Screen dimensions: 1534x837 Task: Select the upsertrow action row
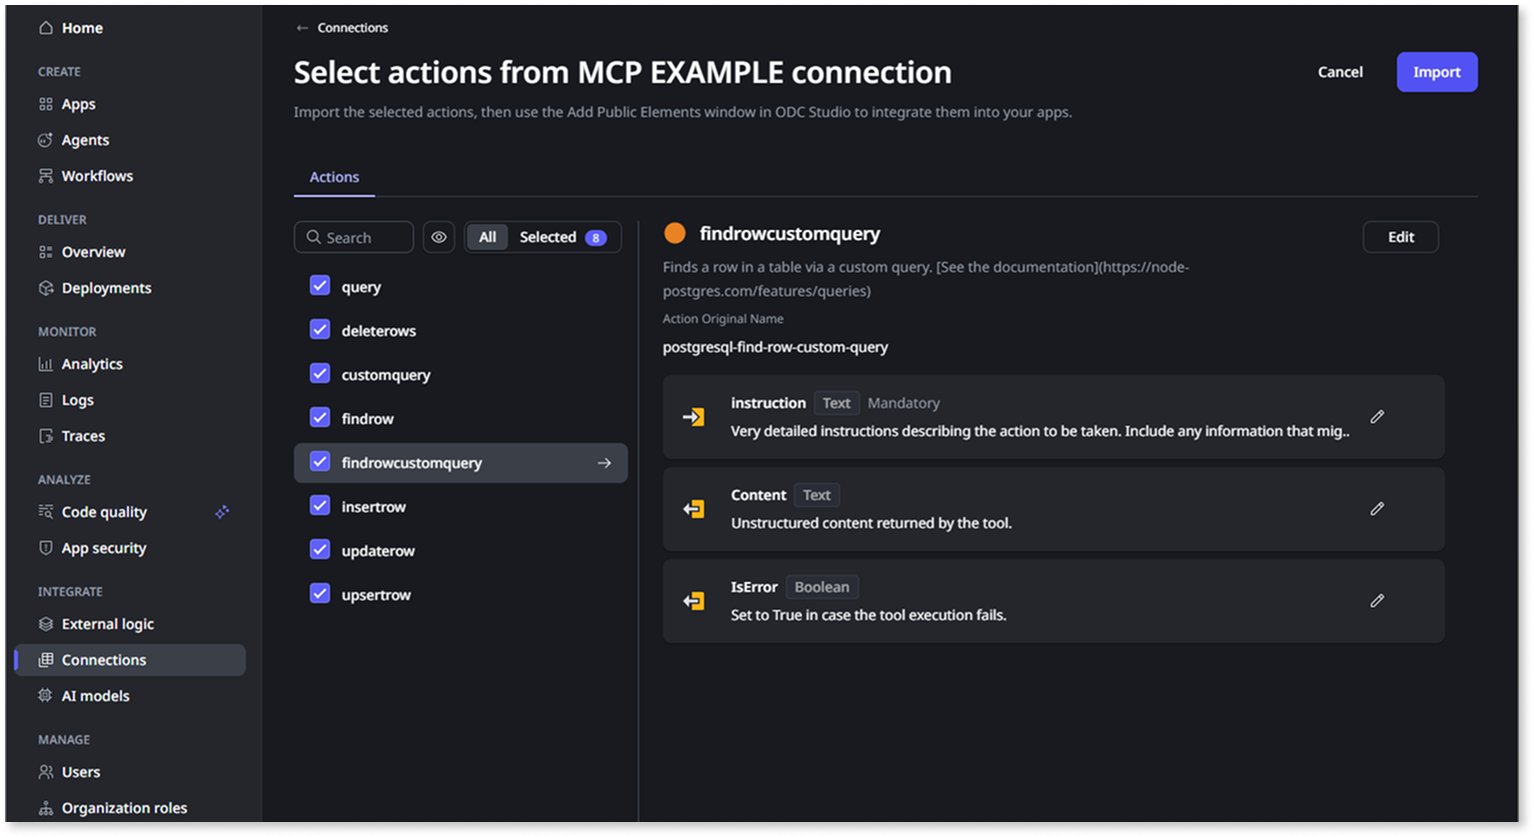tap(461, 595)
